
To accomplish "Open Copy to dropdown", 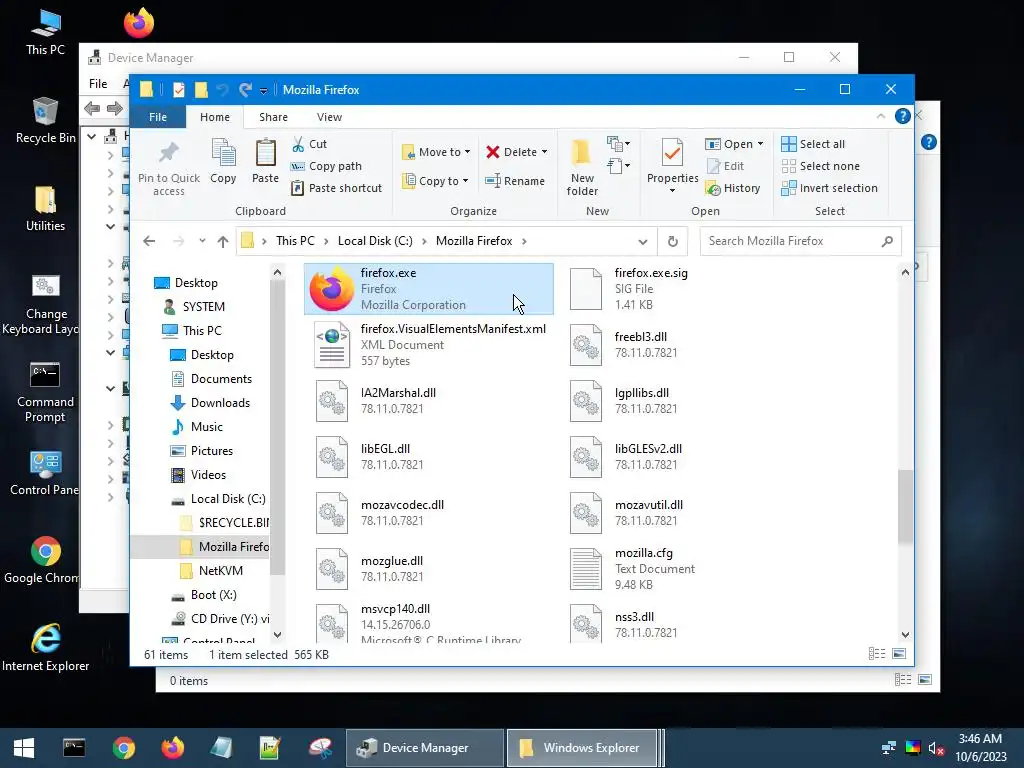I will 435,181.
